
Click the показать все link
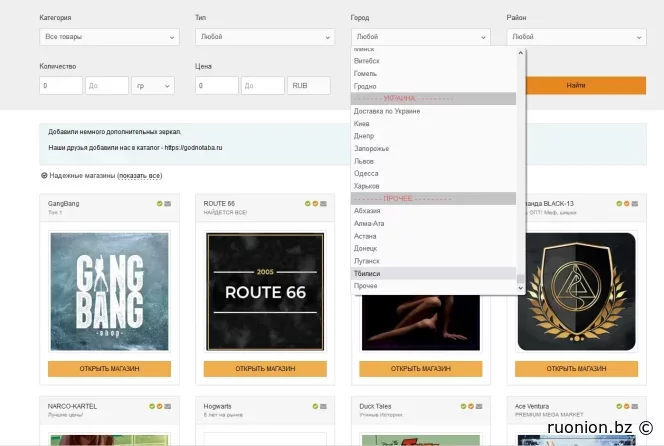click(x=140, y=176)
